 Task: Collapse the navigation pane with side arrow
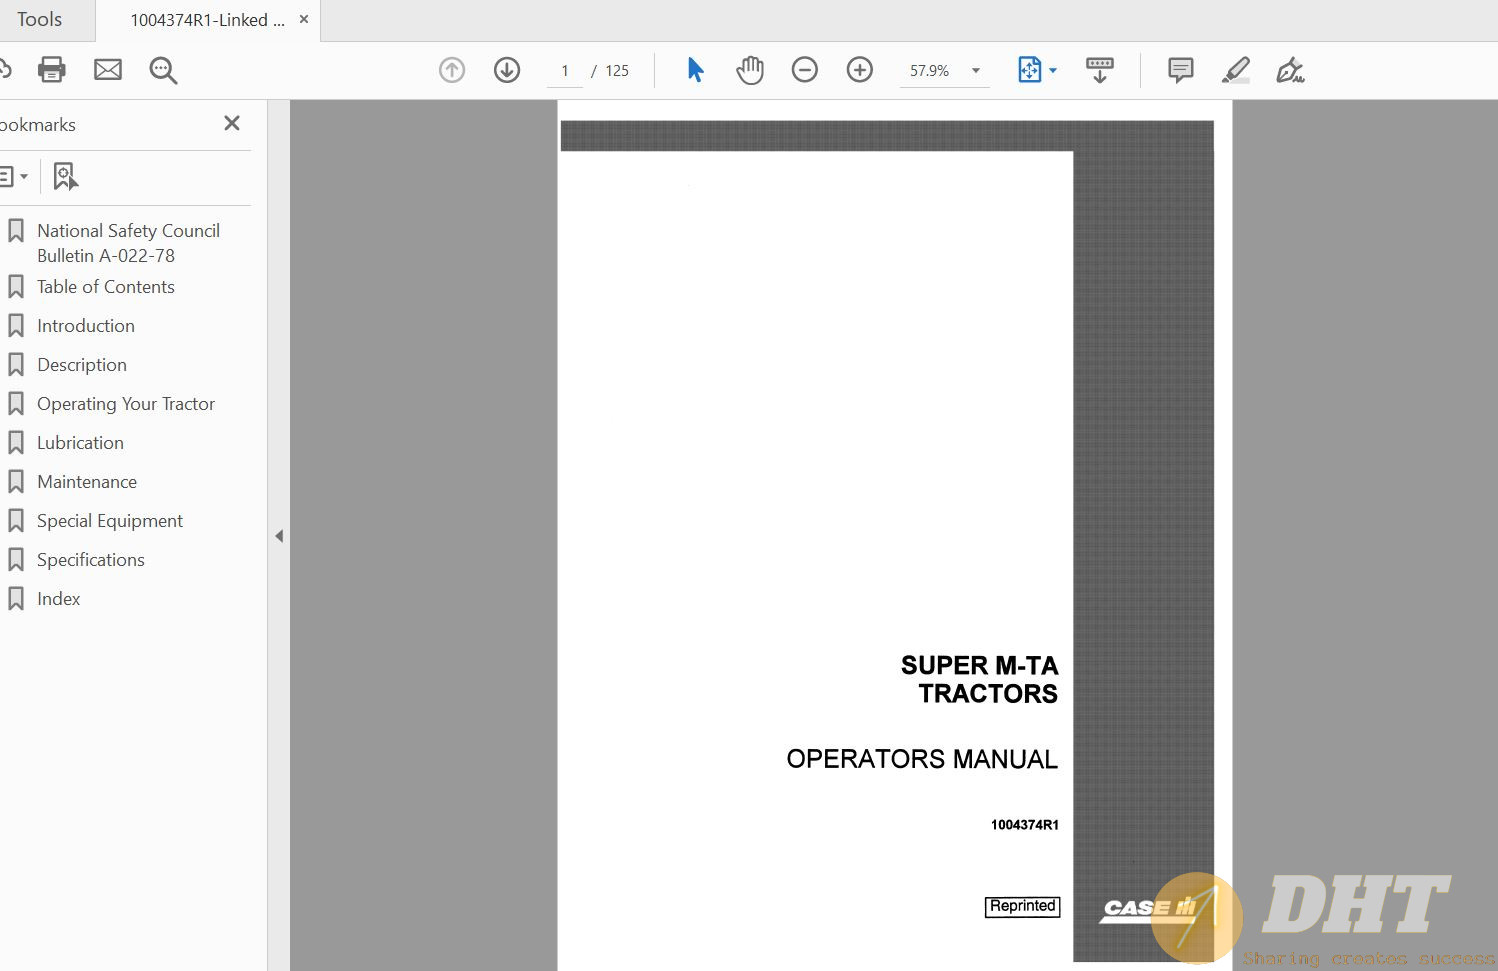pos(279,536)
